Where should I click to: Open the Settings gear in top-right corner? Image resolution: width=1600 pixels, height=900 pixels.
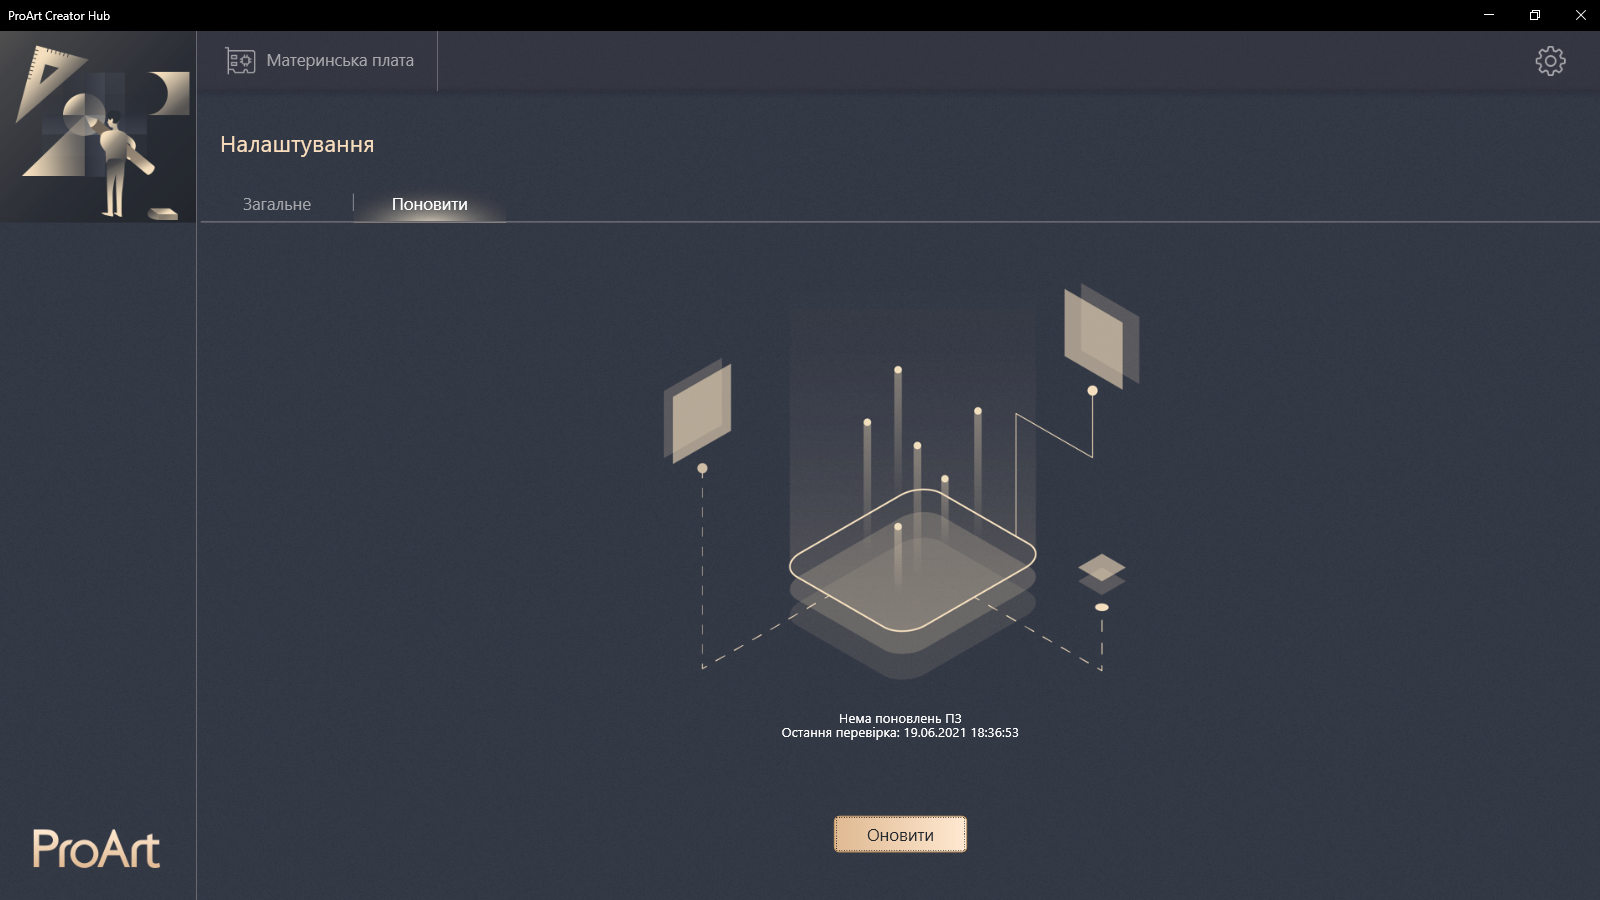1550,60
